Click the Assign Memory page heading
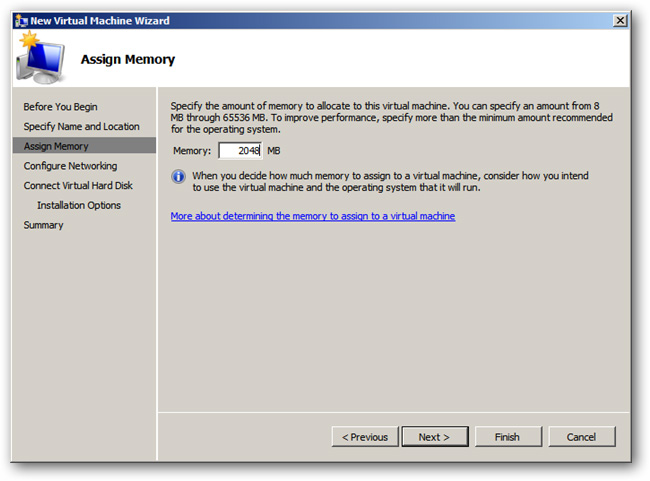This screenshot has height=481, width=650. [128, 59]
